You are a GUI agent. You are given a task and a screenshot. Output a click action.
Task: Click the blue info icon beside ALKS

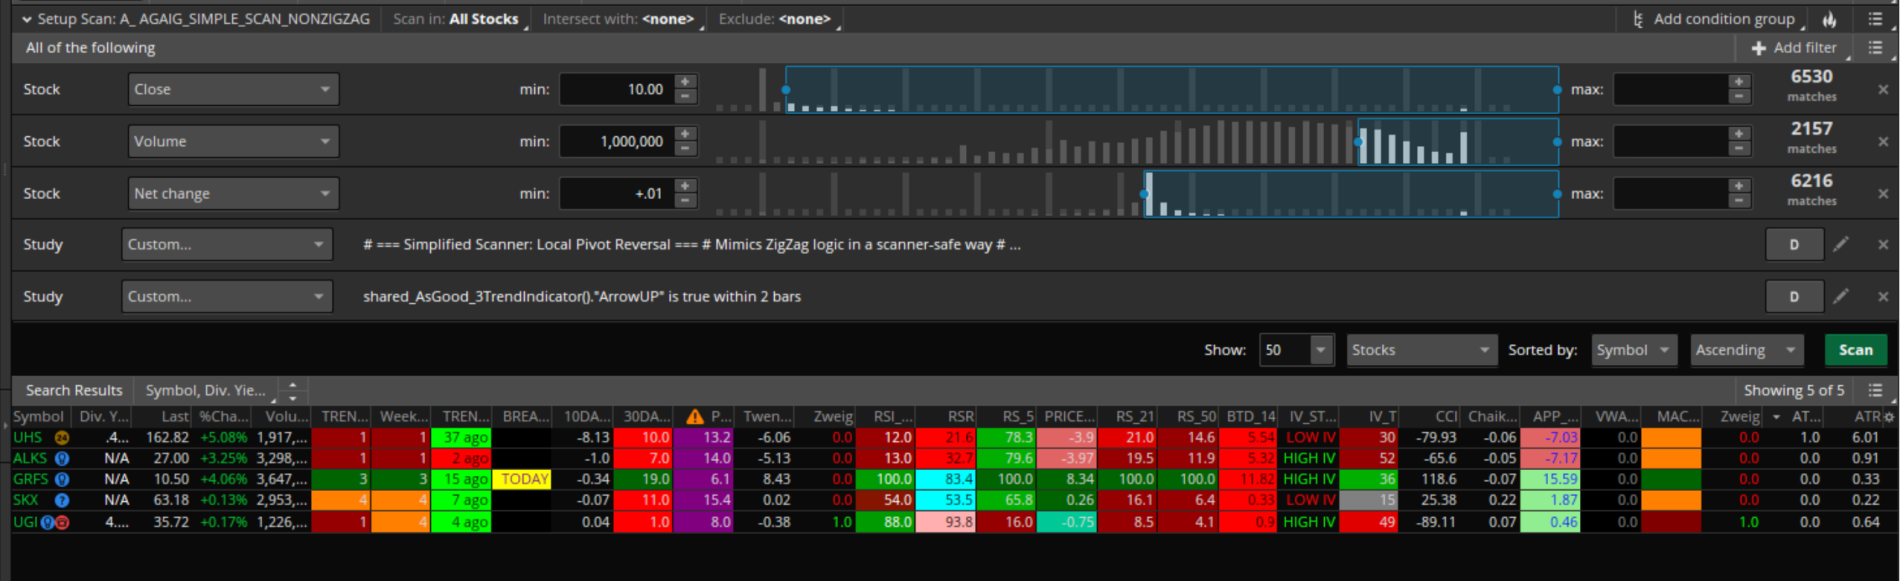pyautogui.click(x=62, y=459)
